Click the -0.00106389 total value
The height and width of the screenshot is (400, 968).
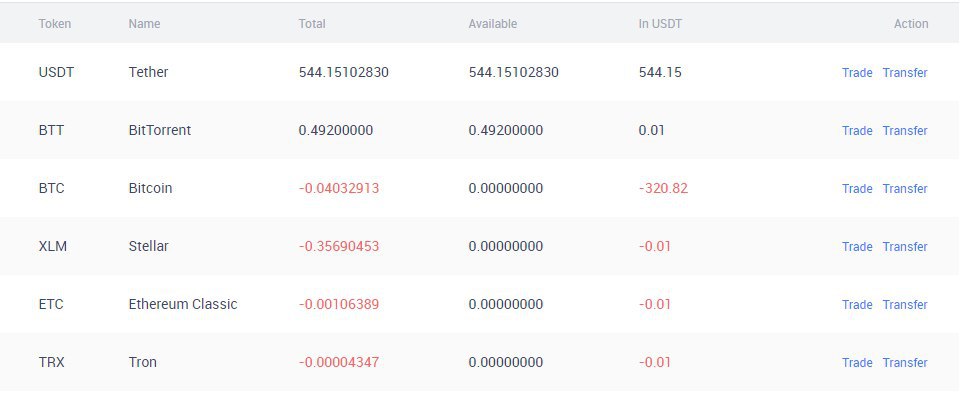click(x=339, y=304)
